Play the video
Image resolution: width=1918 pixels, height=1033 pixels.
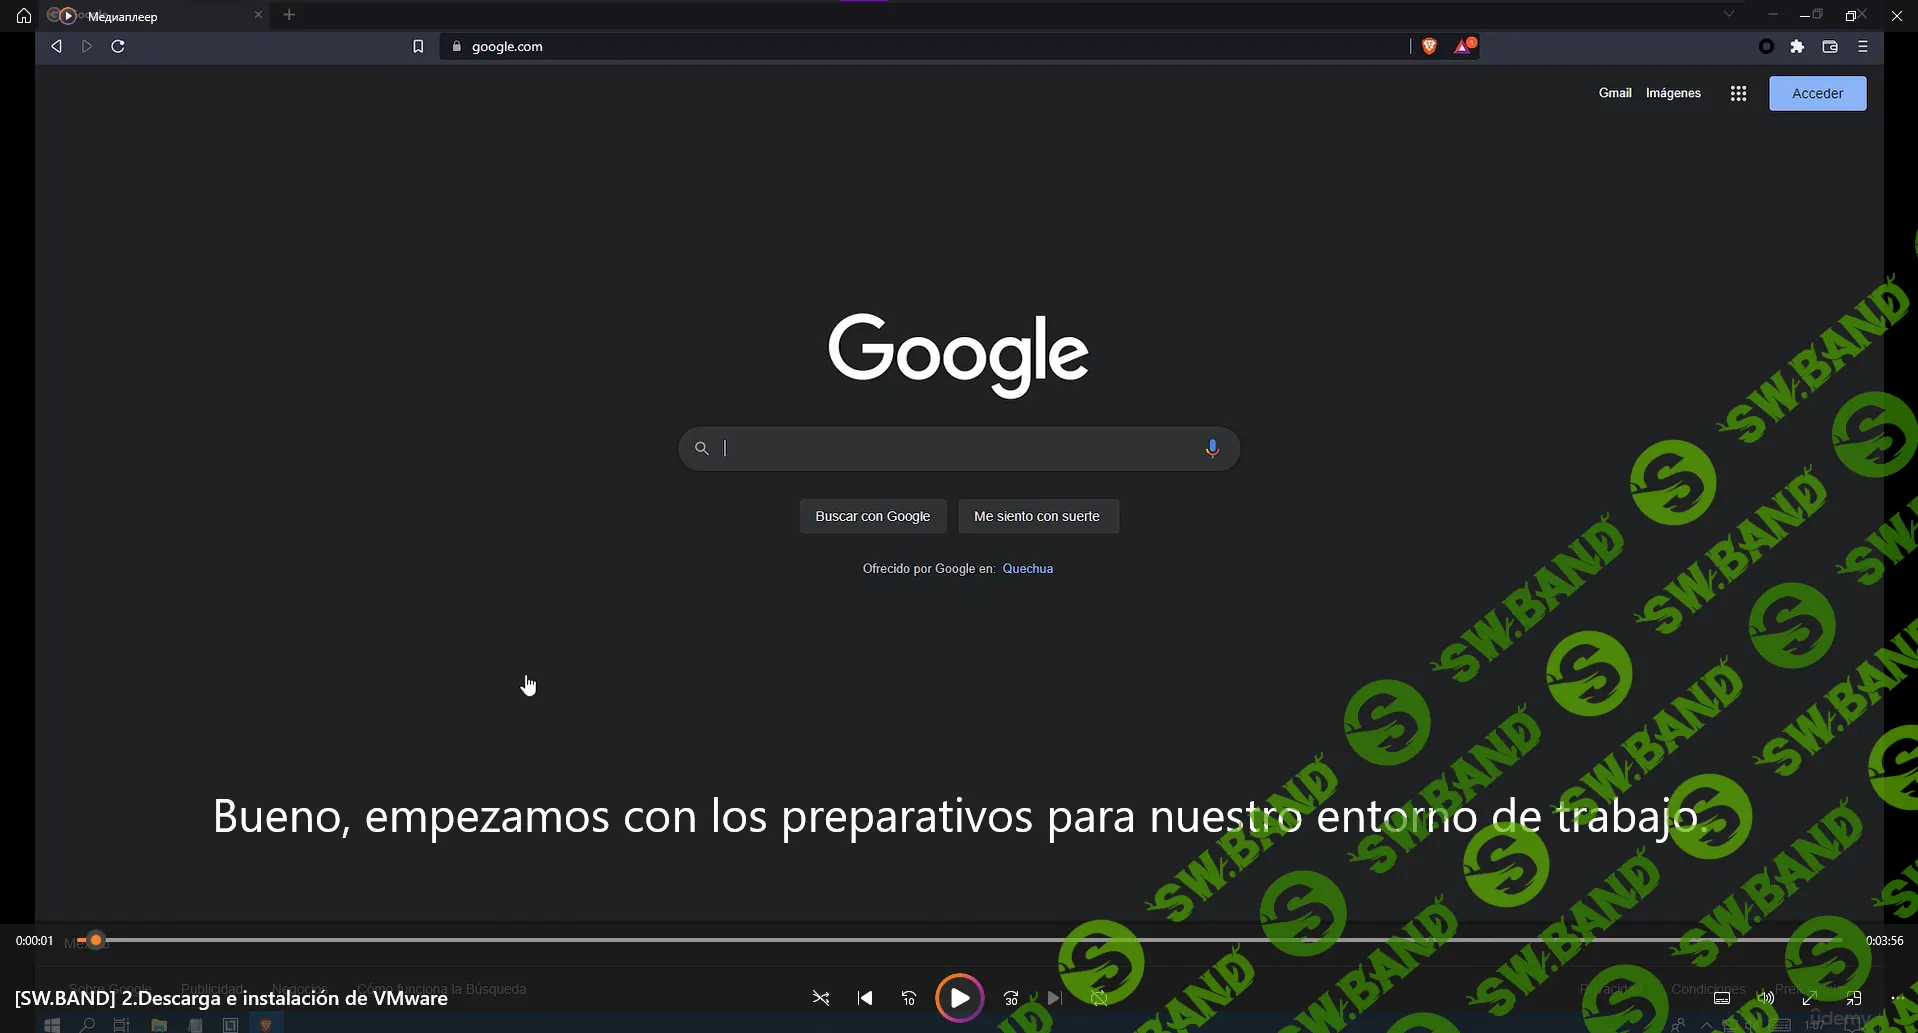pyautogui.click(x=960, y=998)
